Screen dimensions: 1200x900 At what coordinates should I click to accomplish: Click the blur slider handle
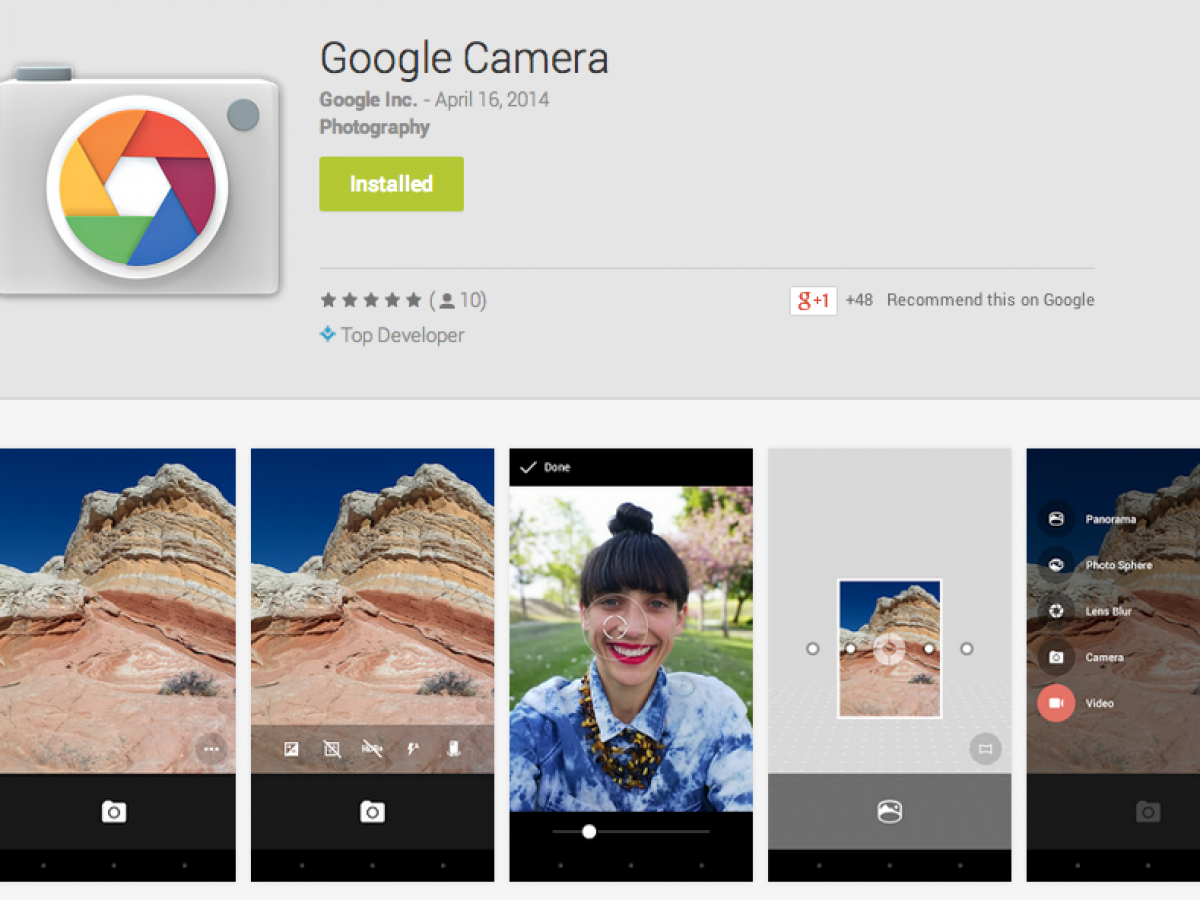tap(589, 831)
